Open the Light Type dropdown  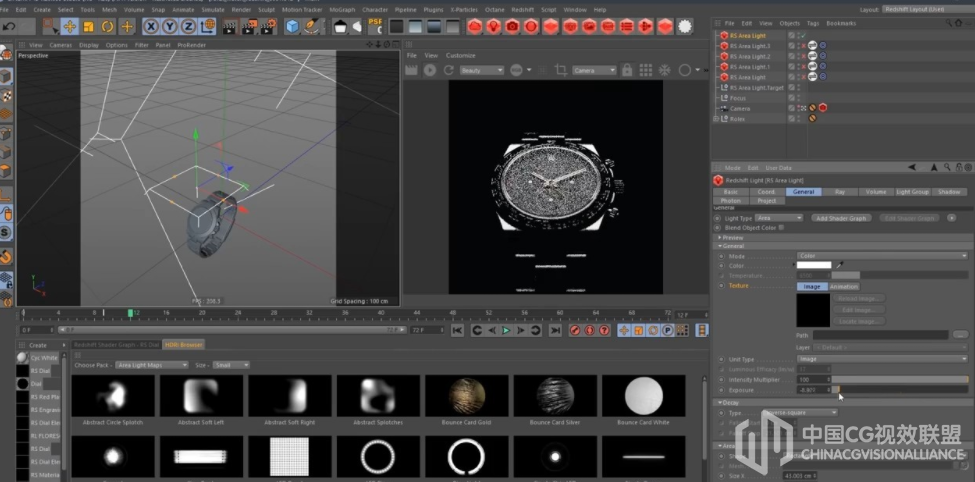[x=780, y=218]
